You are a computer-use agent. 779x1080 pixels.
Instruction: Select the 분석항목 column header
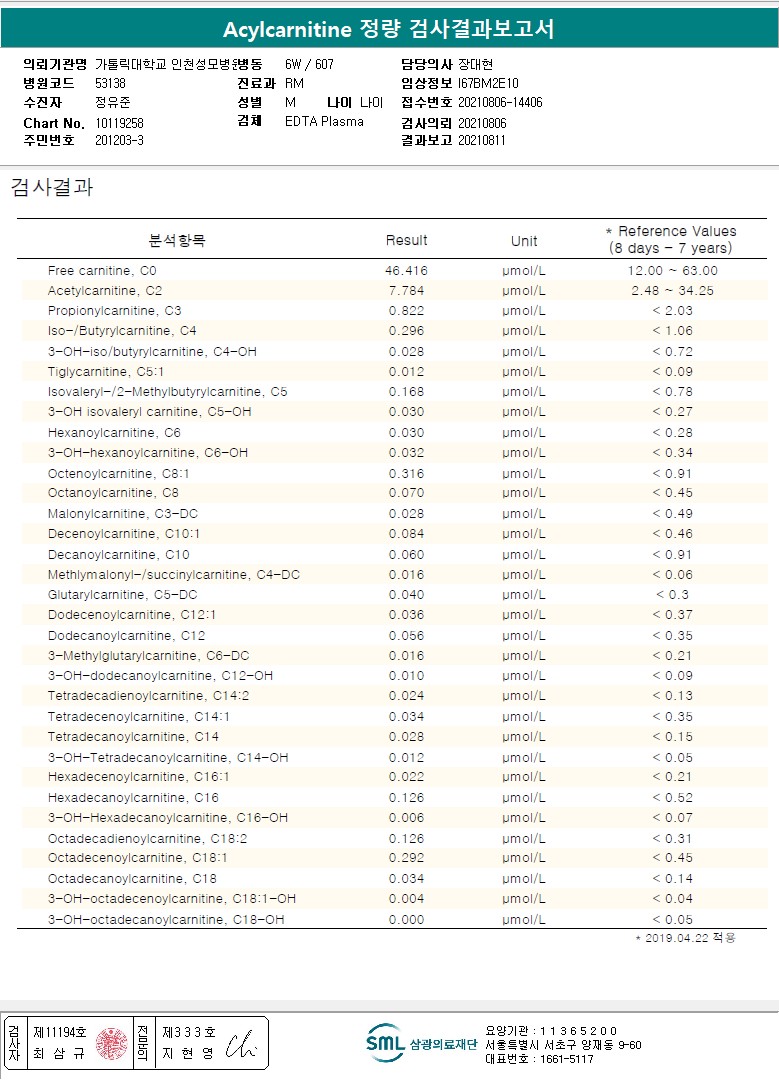coord(177,240)
